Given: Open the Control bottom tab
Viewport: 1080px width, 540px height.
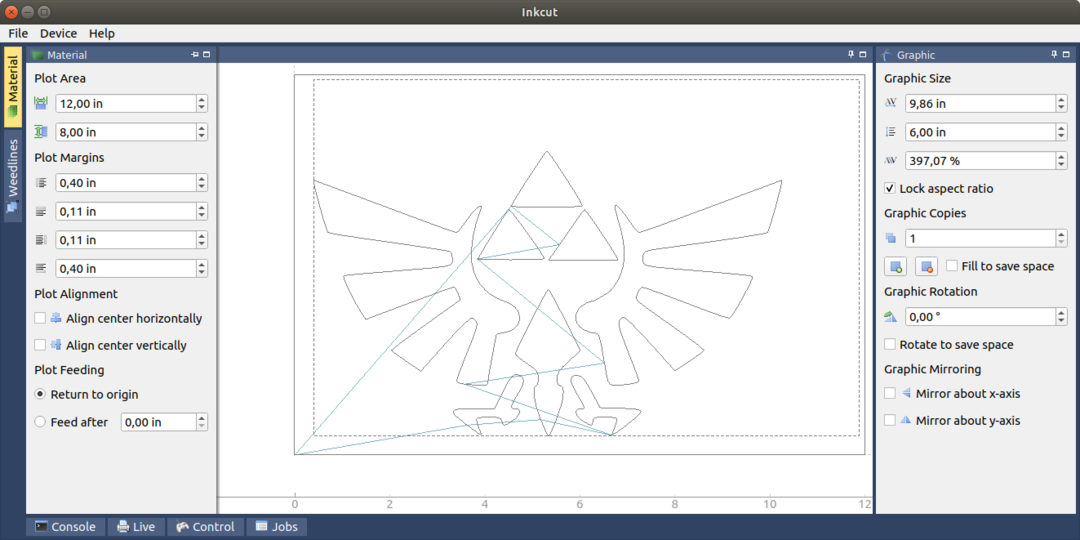Looking at the screenshot, I should click(205, 527).
